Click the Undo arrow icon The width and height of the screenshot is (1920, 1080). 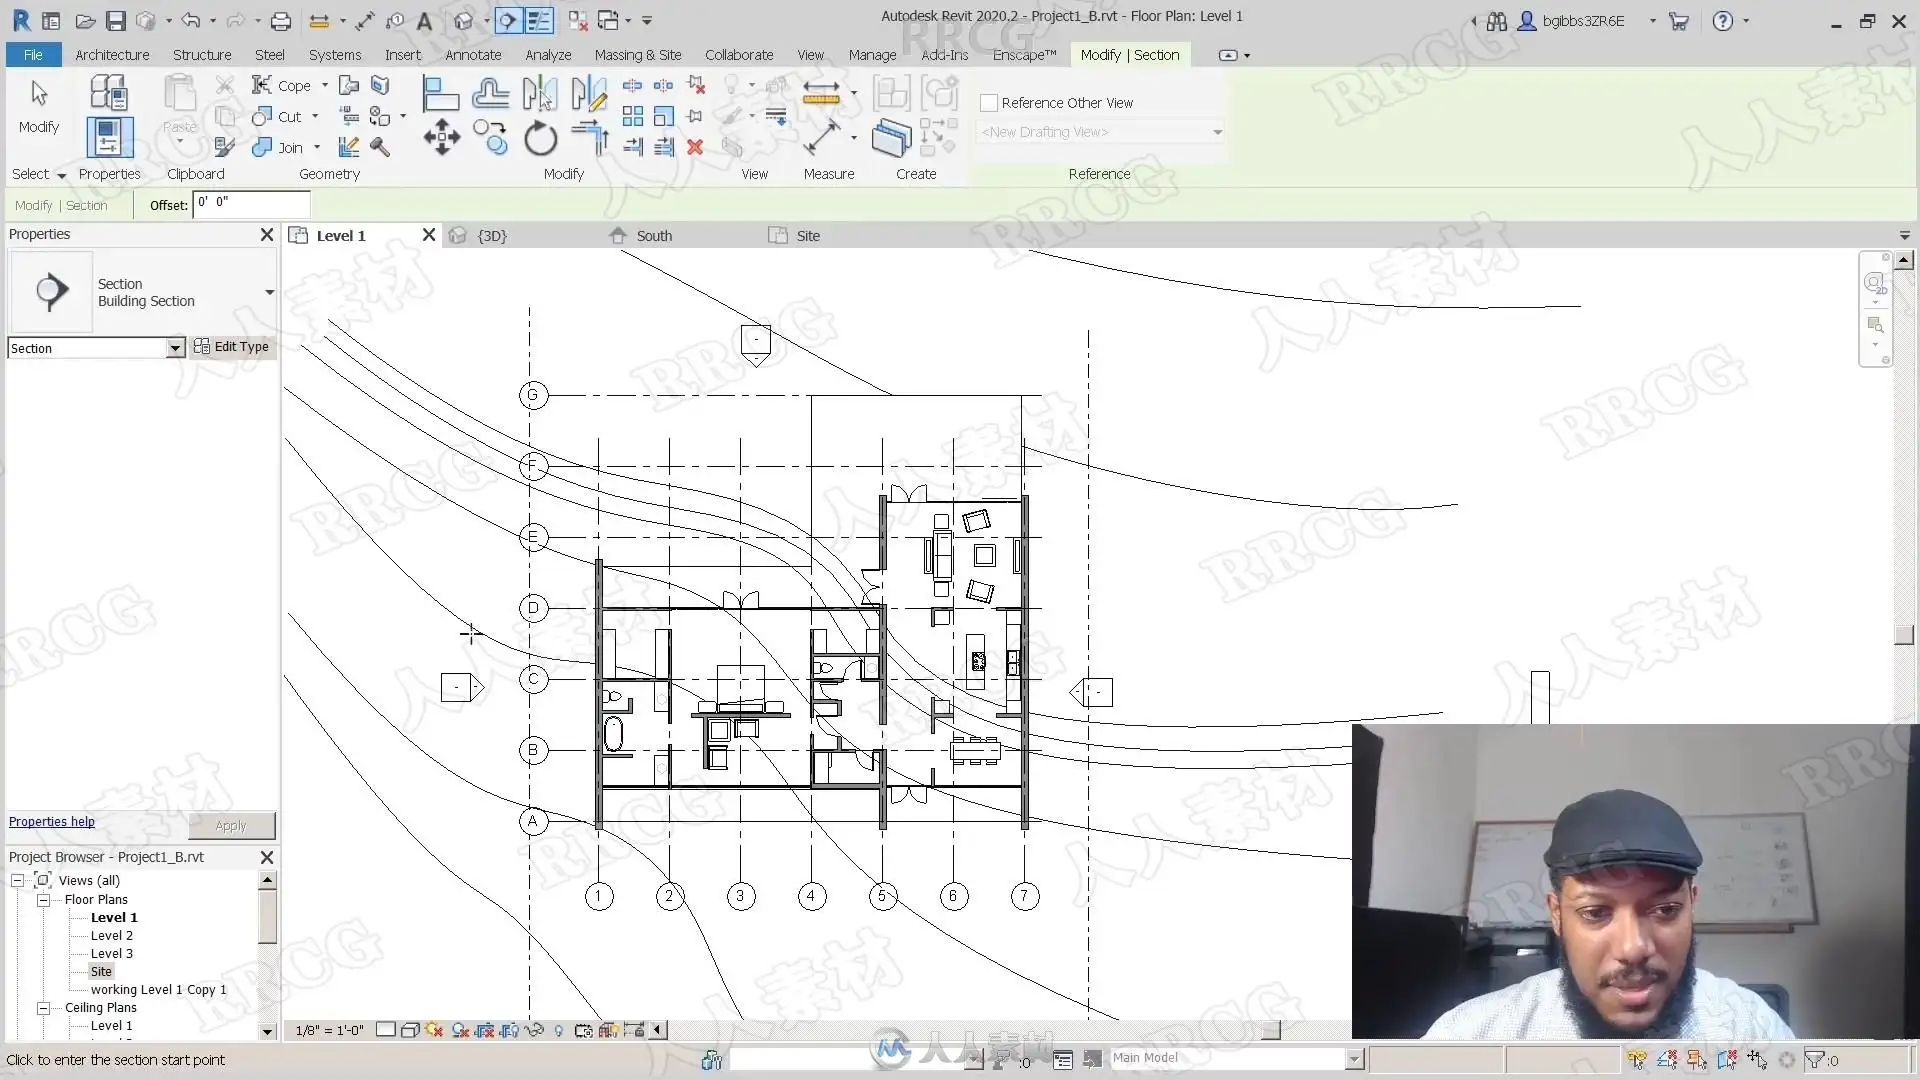click(191, 20)
